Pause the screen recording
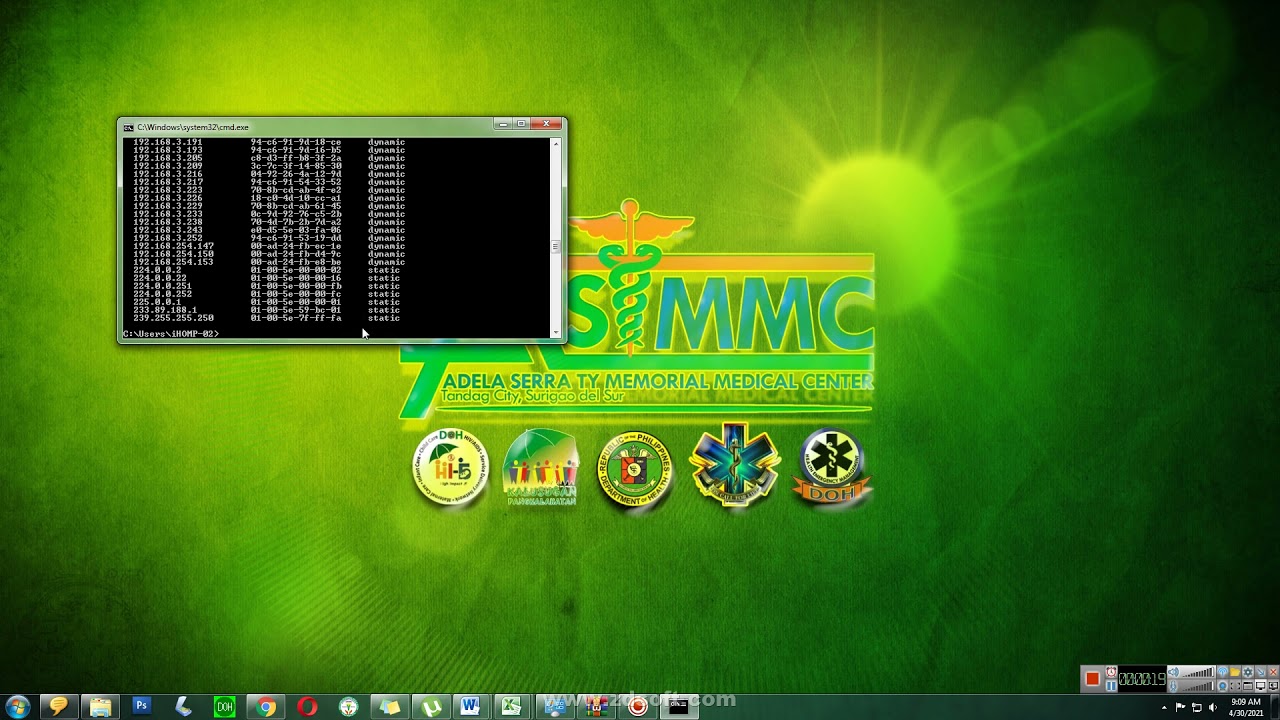This screenshot has height=720, width=1280. tap(1111, 686)
